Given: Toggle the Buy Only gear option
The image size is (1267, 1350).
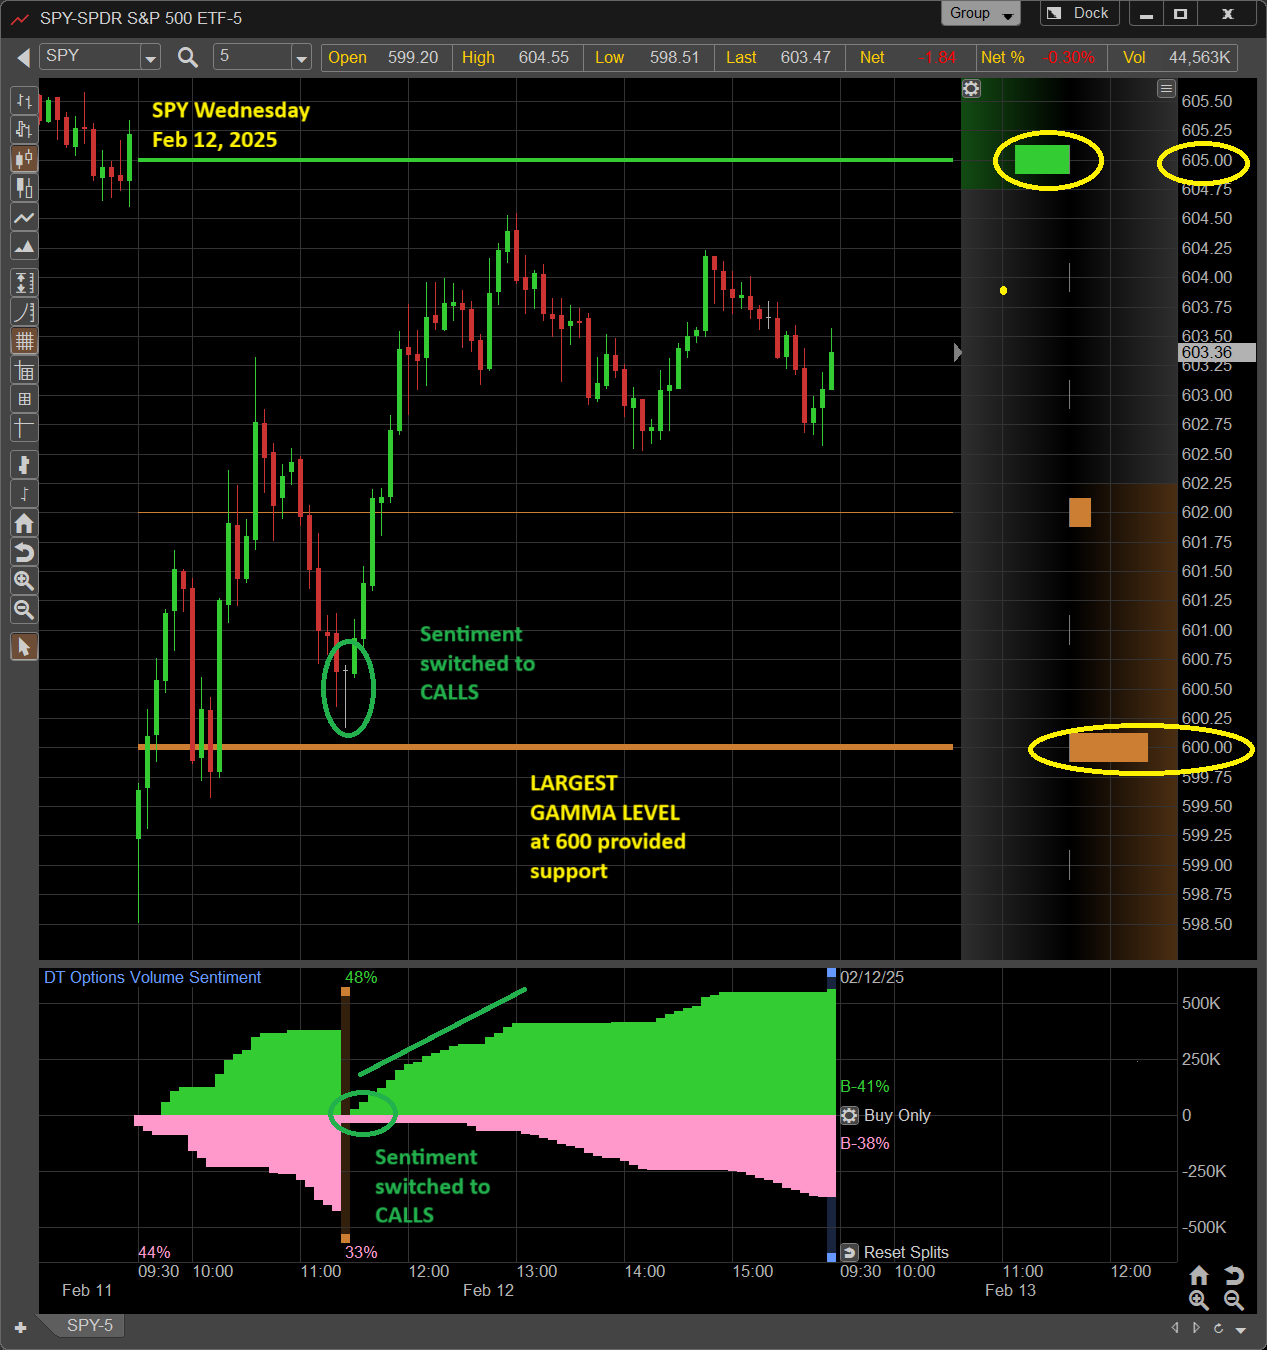Looking at the screenshot, I should [849, 1115].
